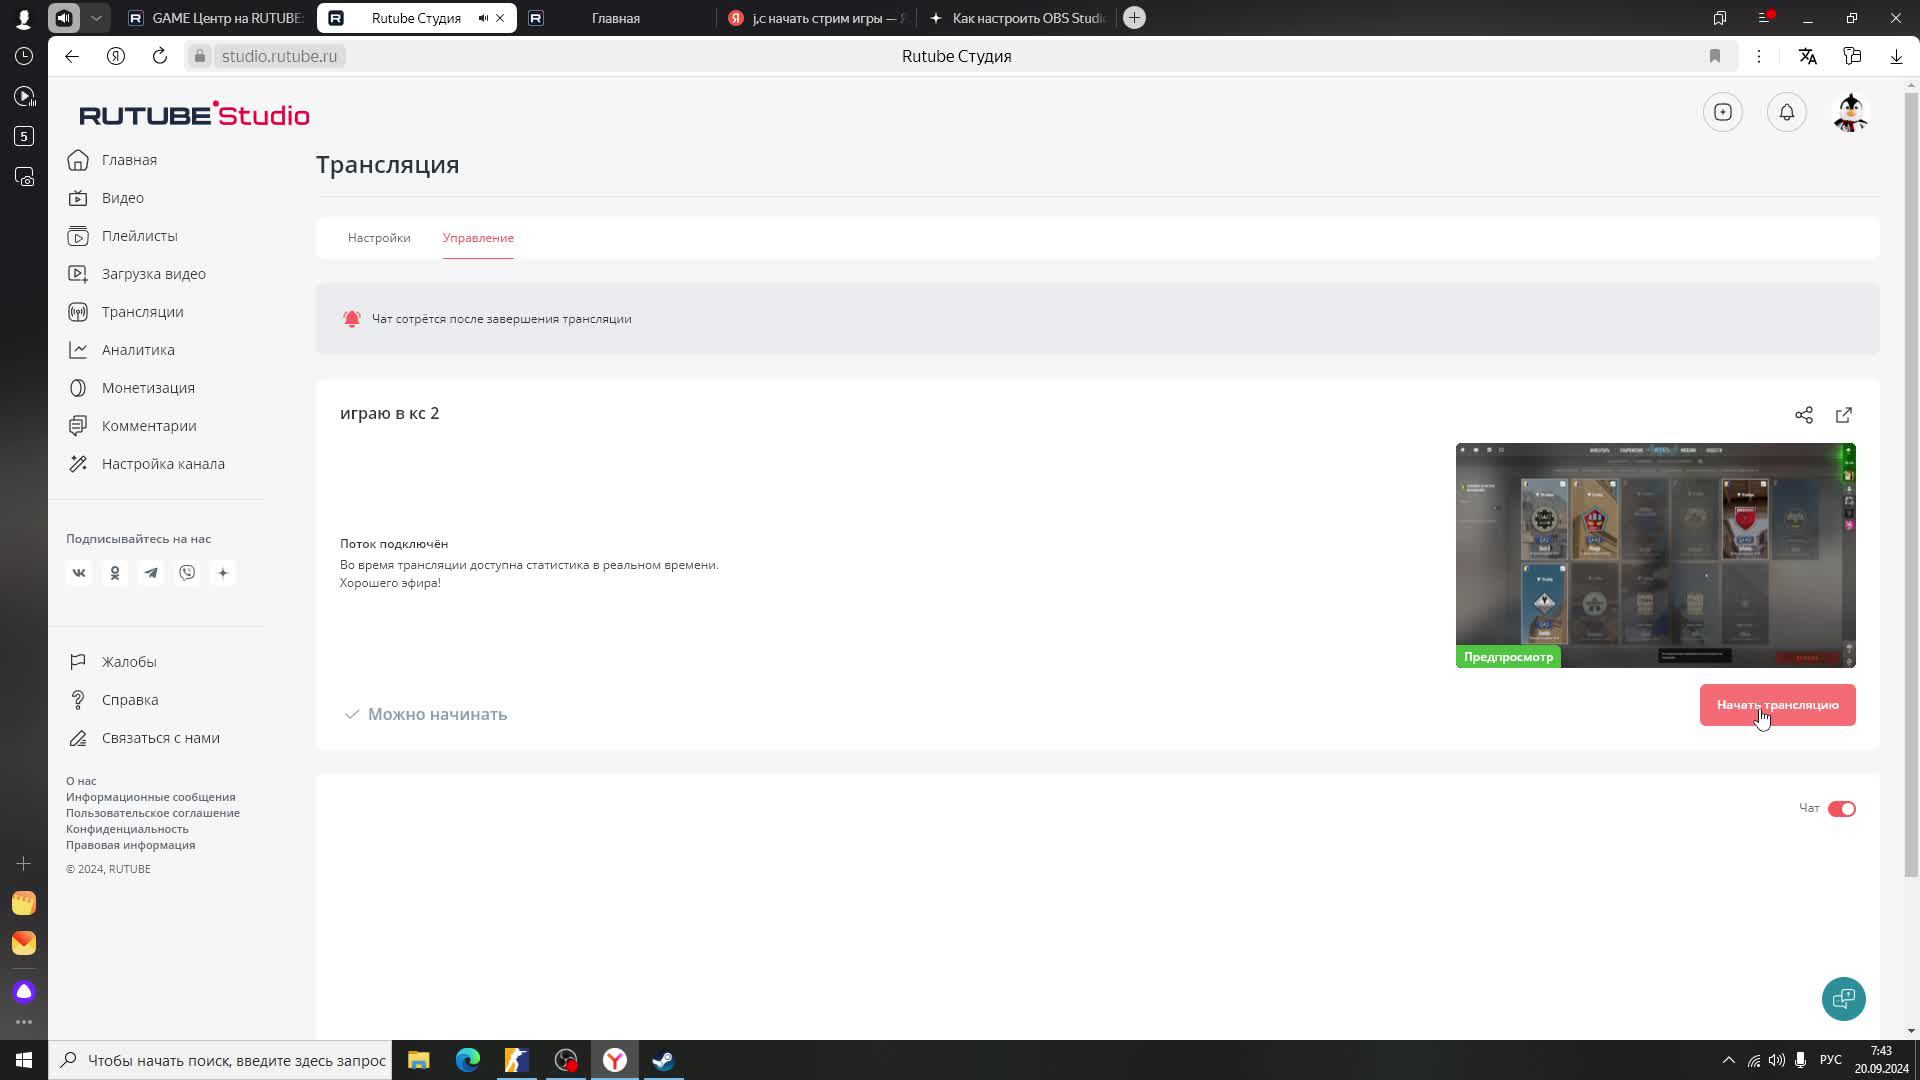
Task: Mute the Rutube Студия tab audio
Action: tap(483, 18)
